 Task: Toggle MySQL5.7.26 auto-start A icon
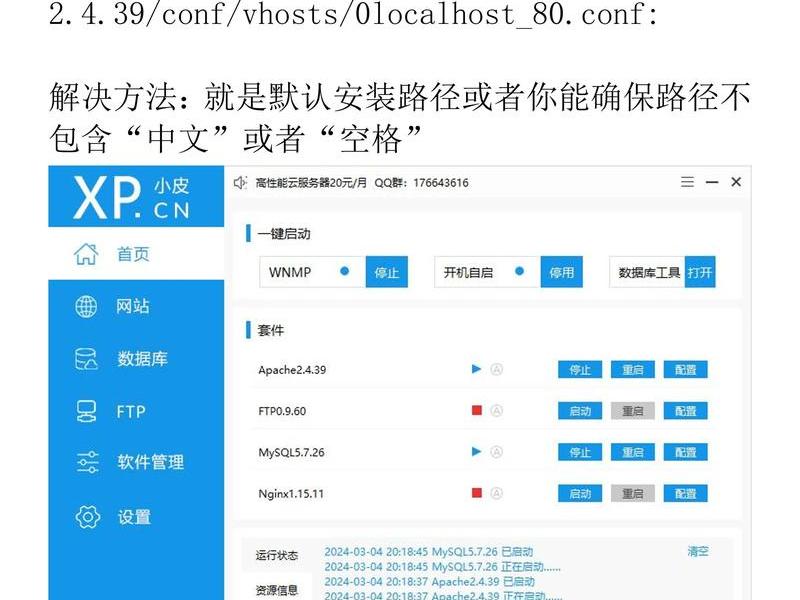tap(496, 452)
